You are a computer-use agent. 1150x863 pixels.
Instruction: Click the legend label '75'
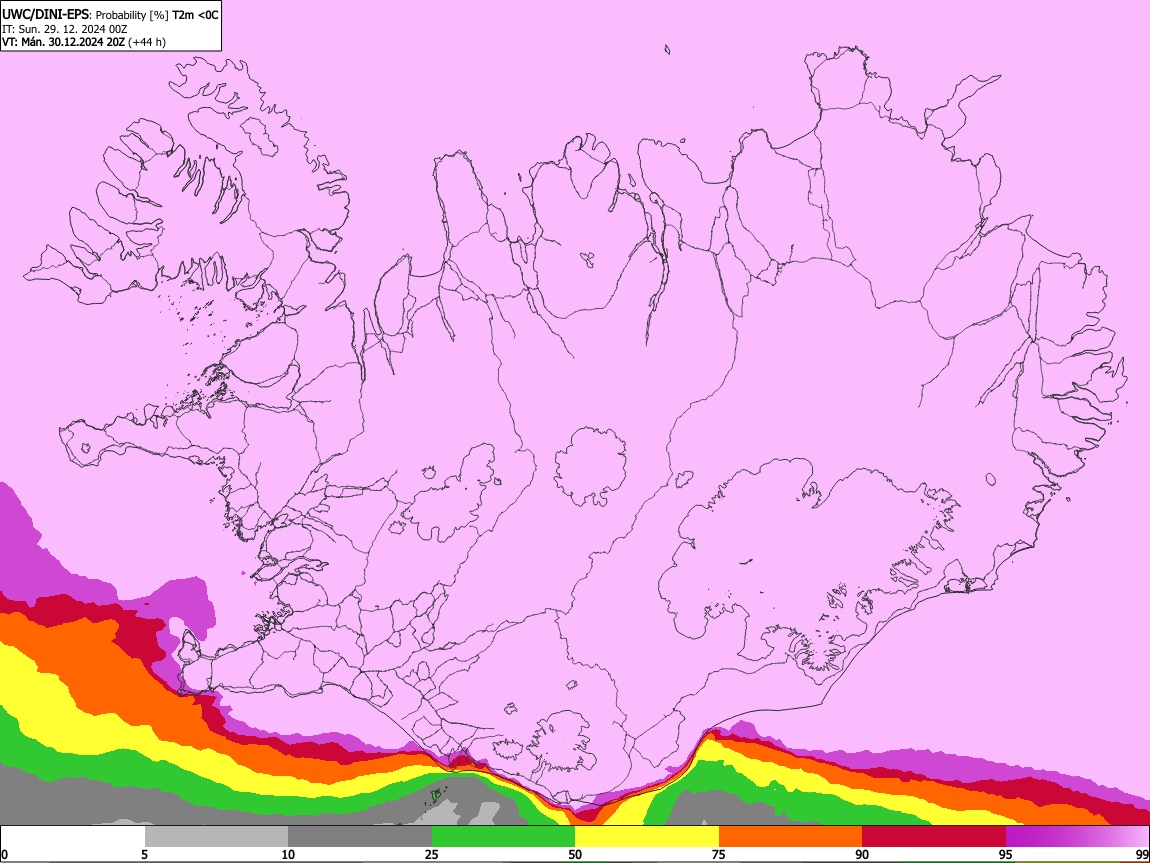[x=719, y=854]
